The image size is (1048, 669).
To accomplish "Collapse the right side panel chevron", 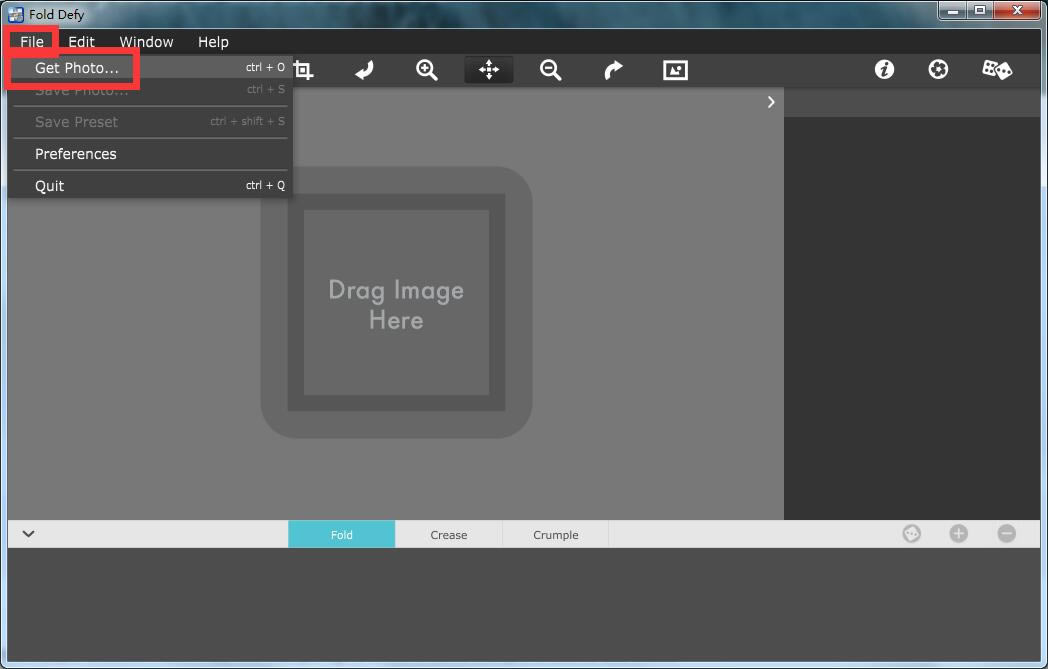I will [x=771, y=102].
